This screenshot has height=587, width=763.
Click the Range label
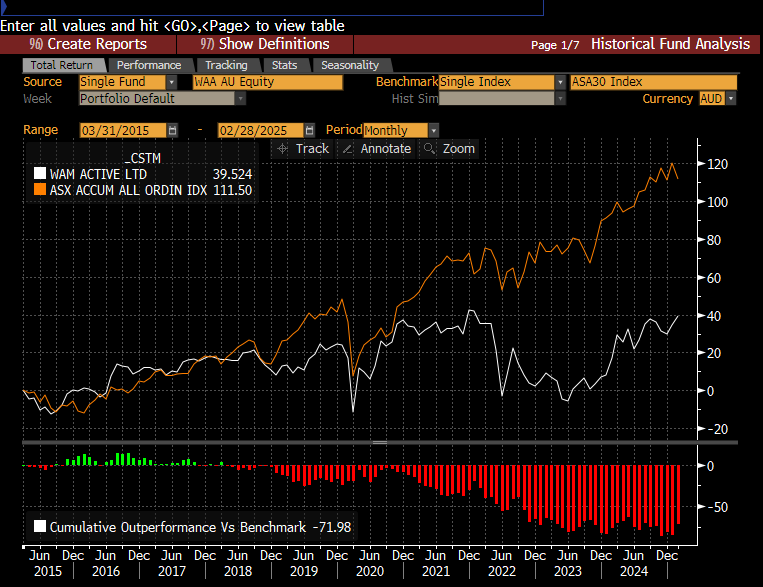40,130
